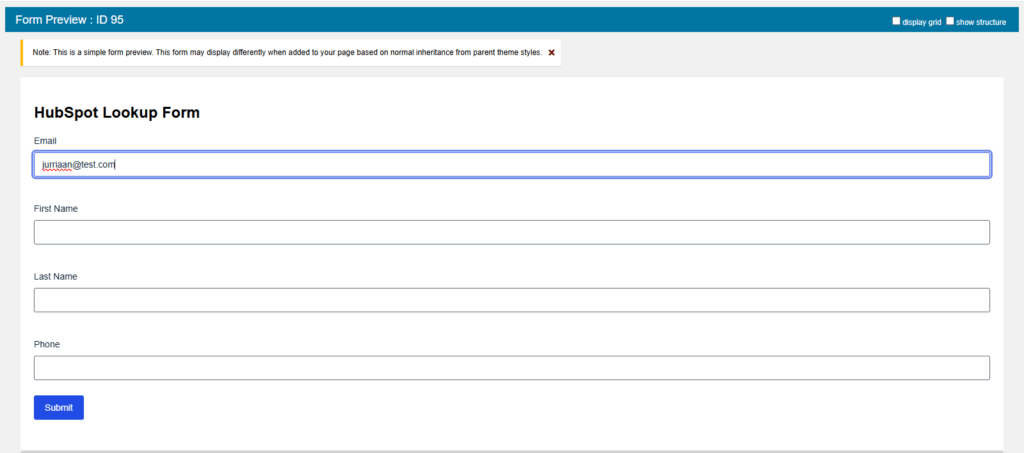Click the 'First Name' field label

tap(56, 209)
